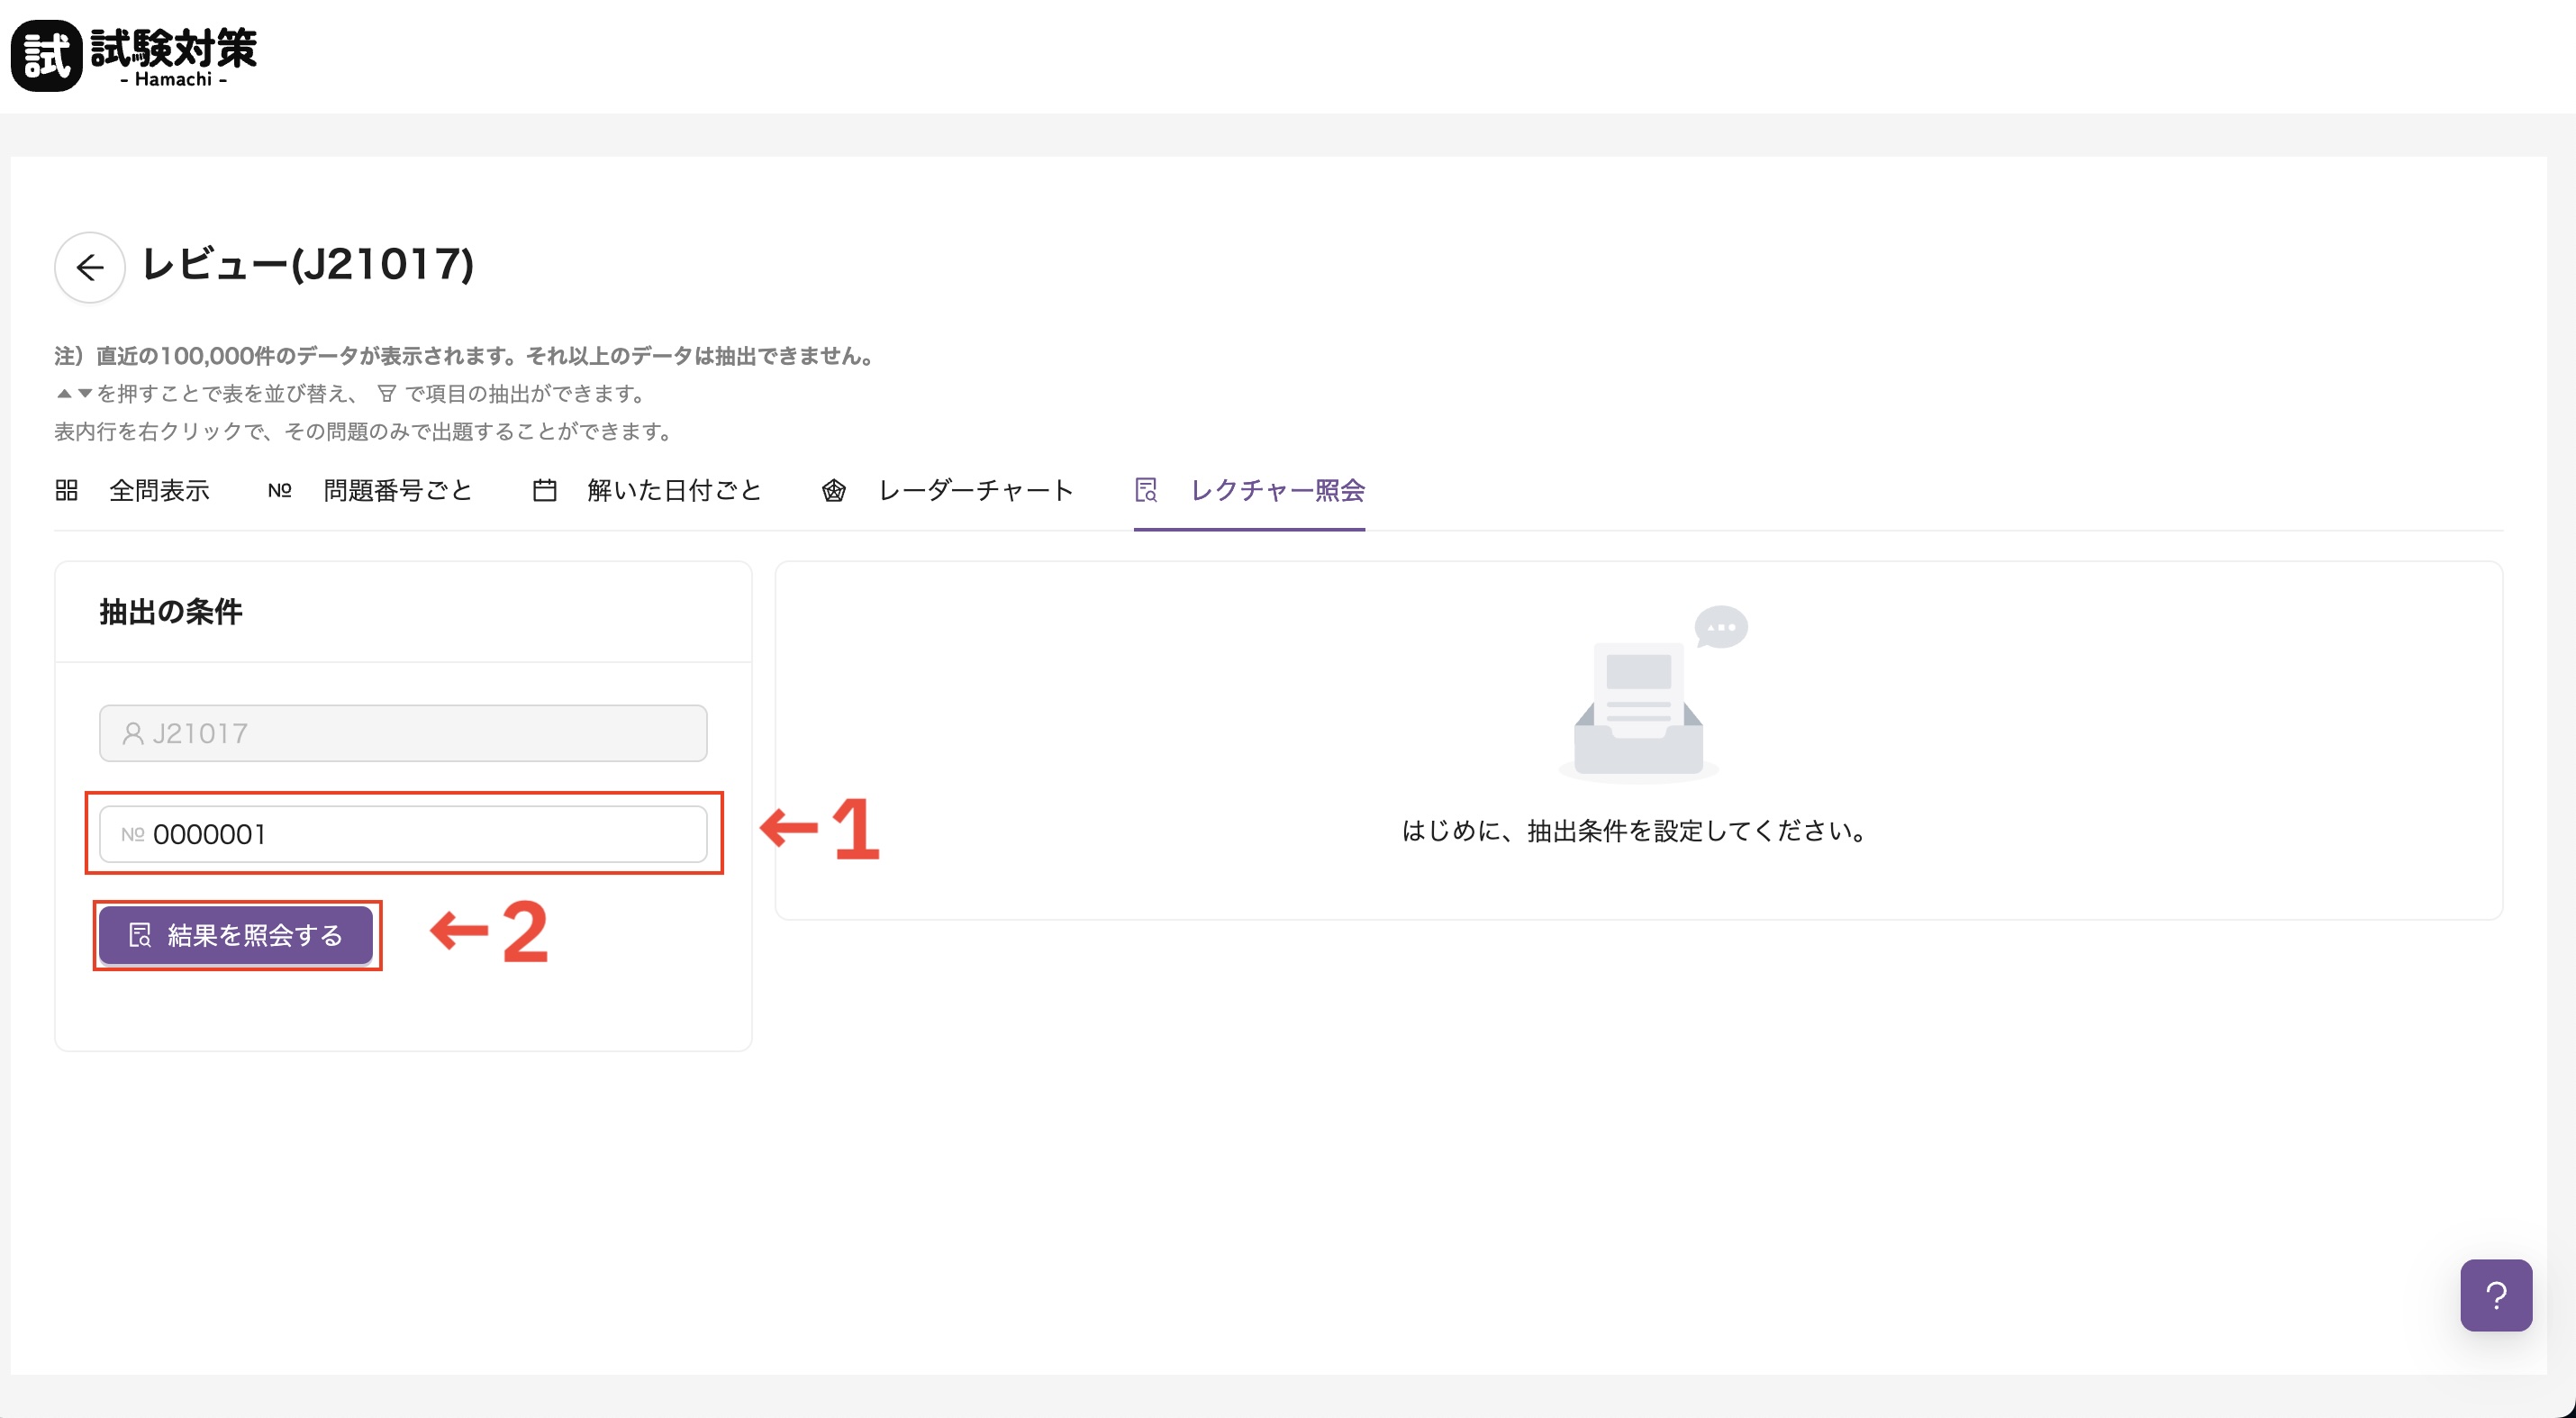This screenshot has width=2576, height=1418.
Task: Select the レクチャー照会 tab
Action: [x=1276, y=490]
